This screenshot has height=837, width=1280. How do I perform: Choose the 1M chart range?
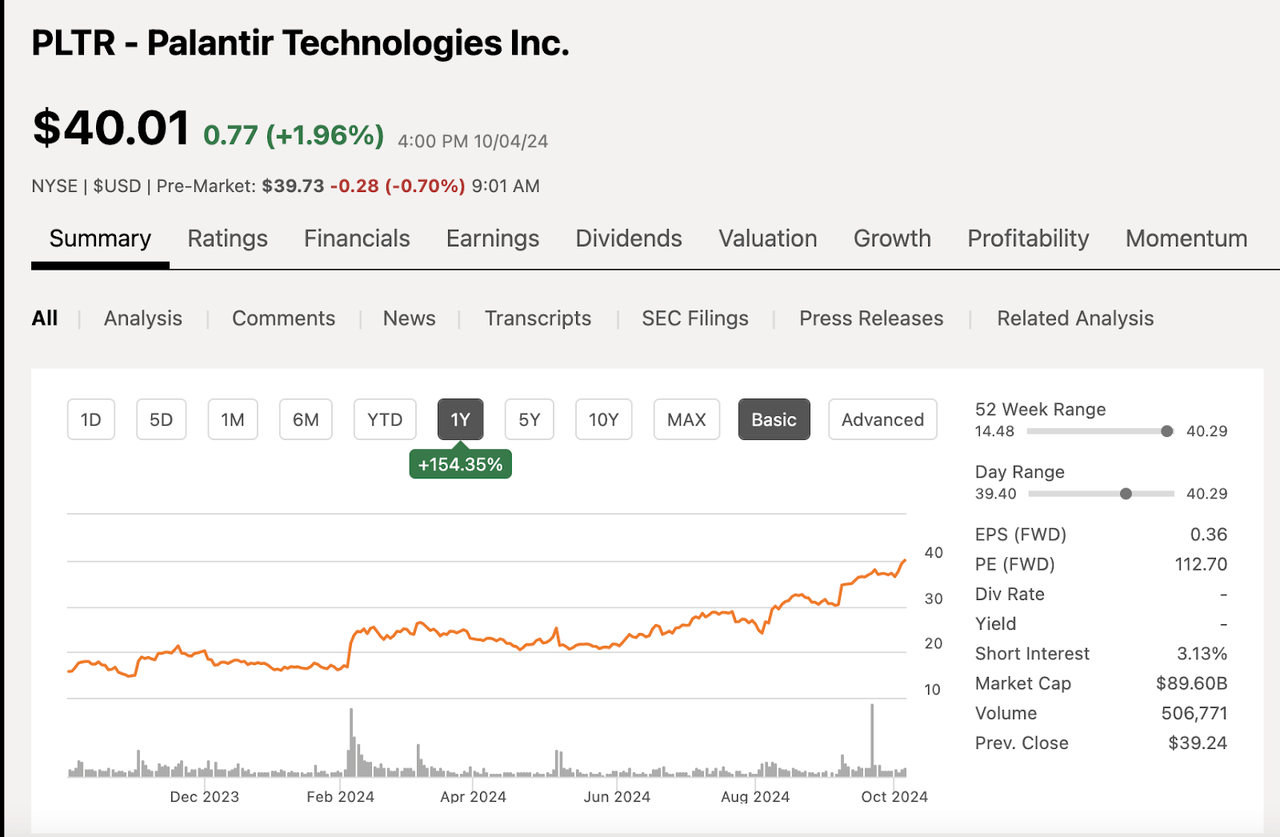(x=233, y=420)
